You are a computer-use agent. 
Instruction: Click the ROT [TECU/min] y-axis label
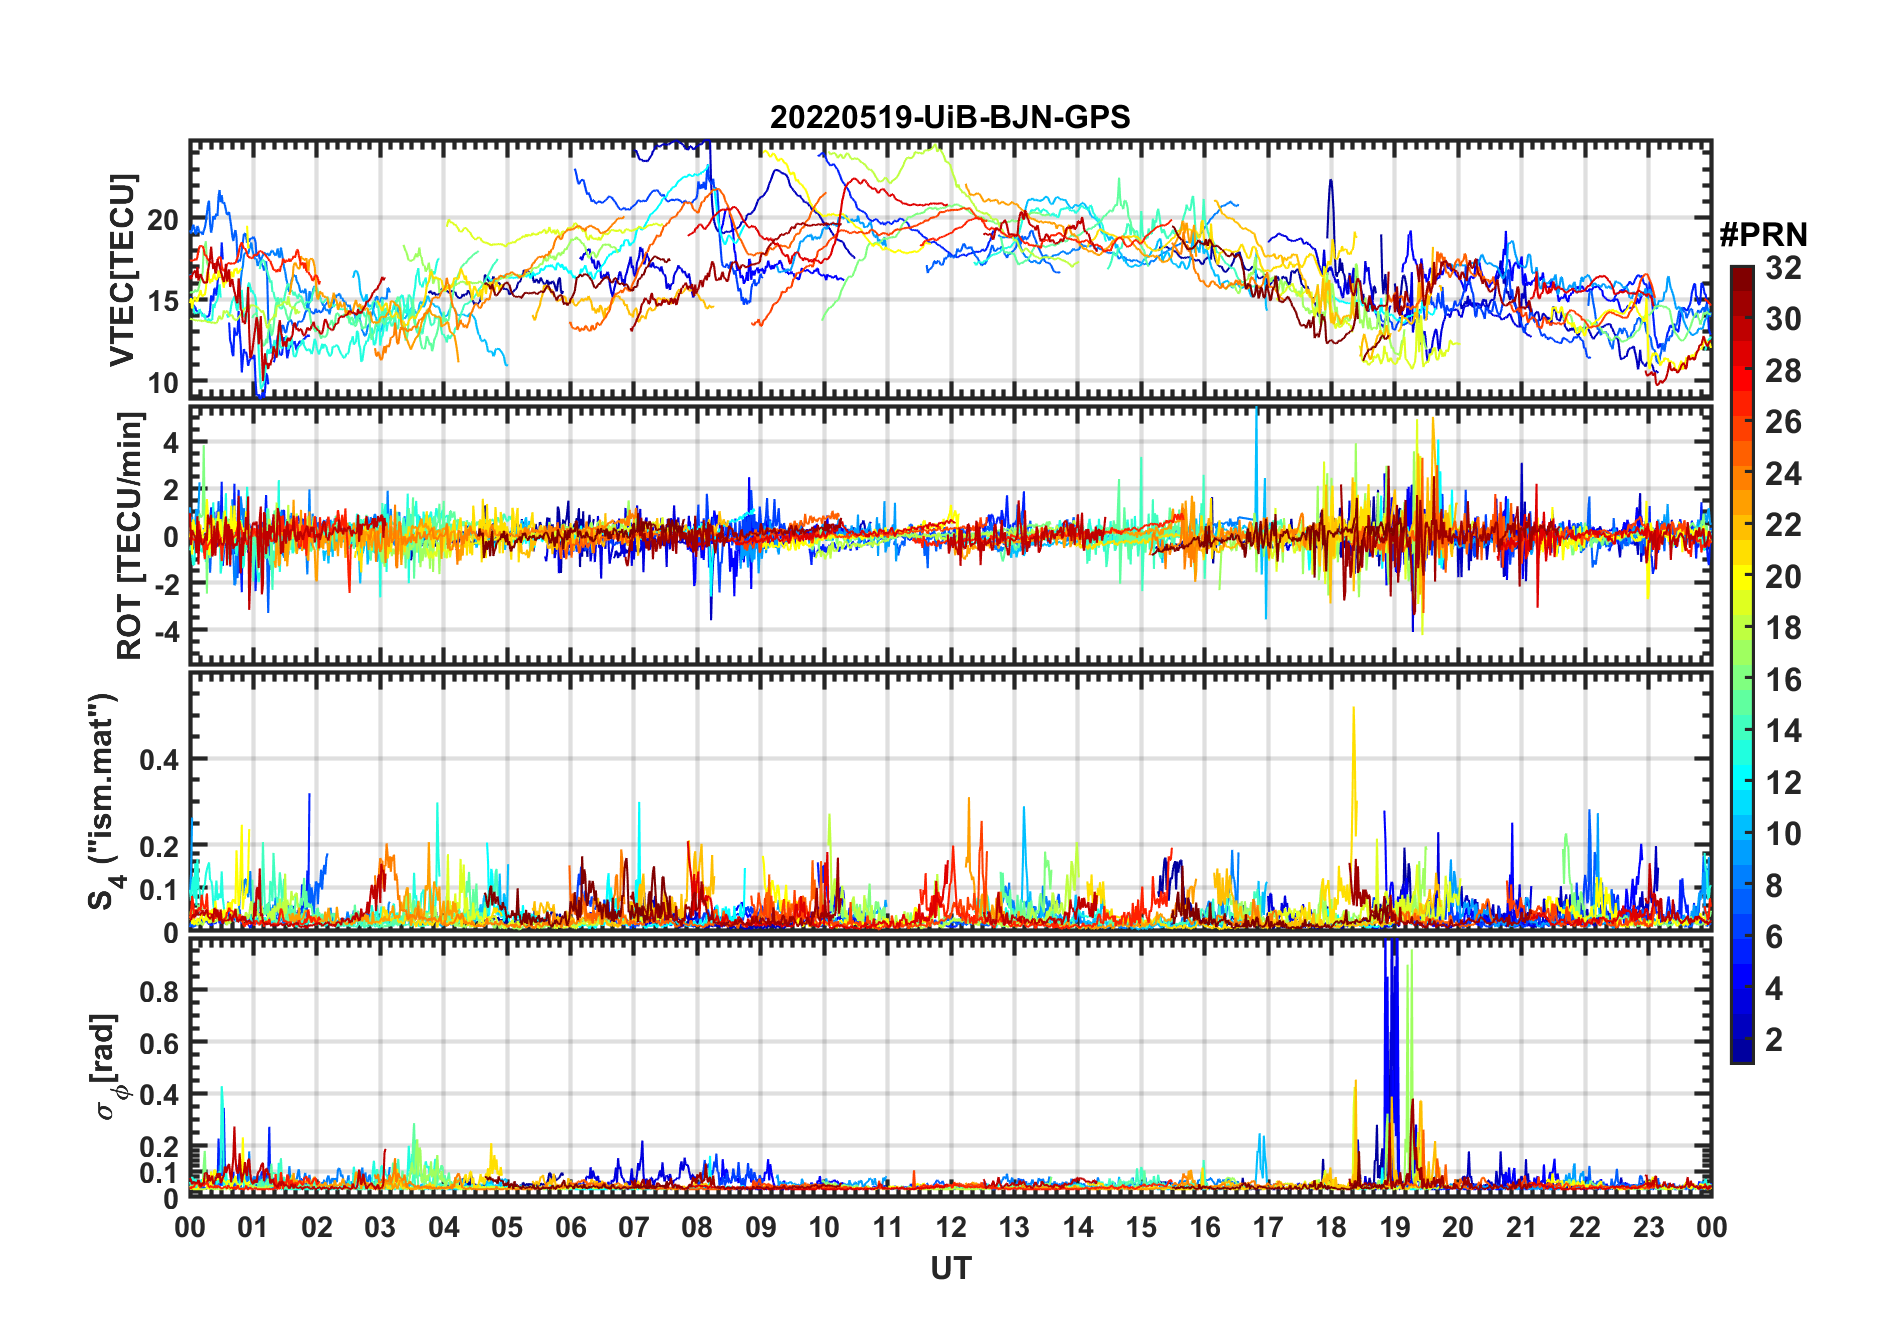[130, 535]
